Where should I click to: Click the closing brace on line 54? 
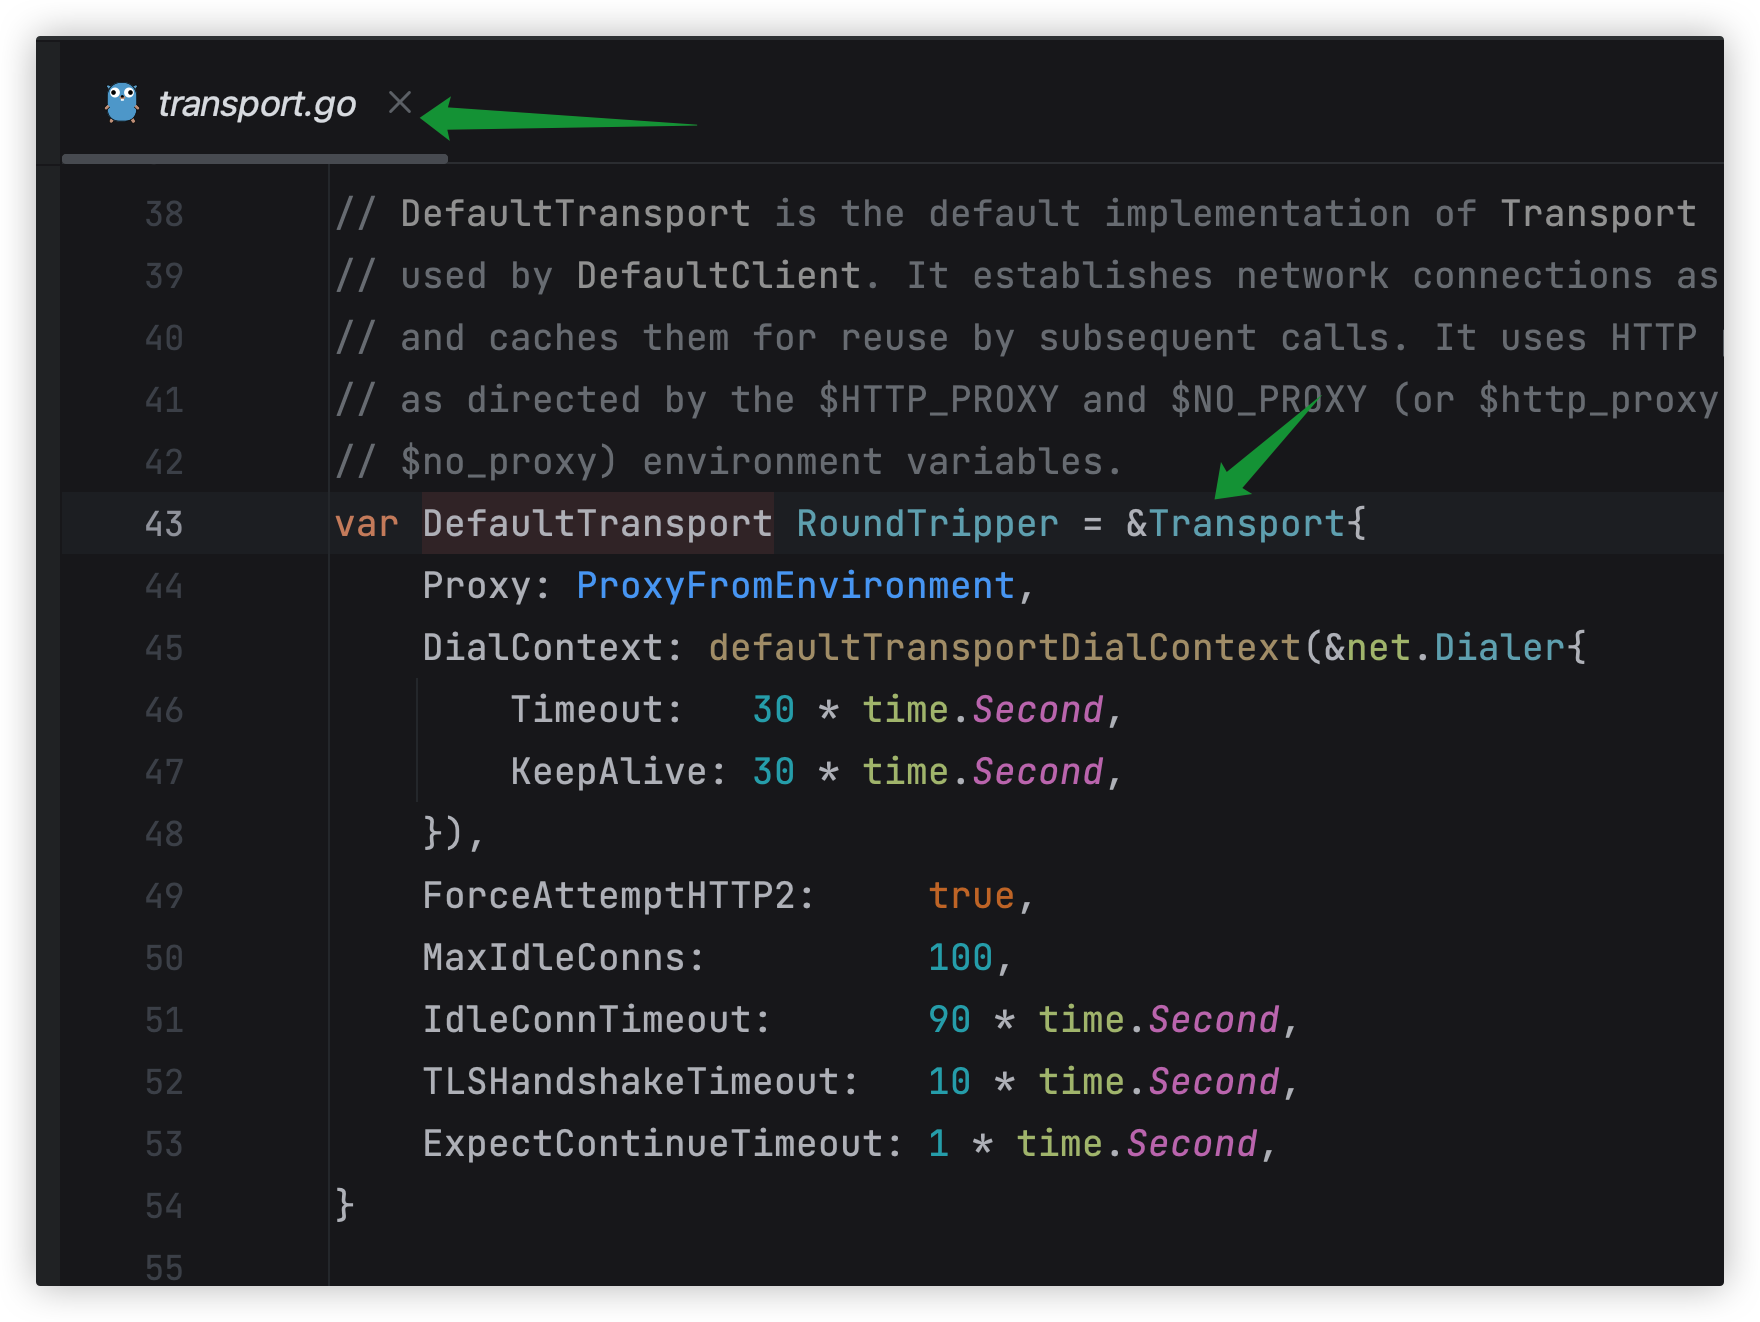pyautogui.click(x=344, y=1204)
